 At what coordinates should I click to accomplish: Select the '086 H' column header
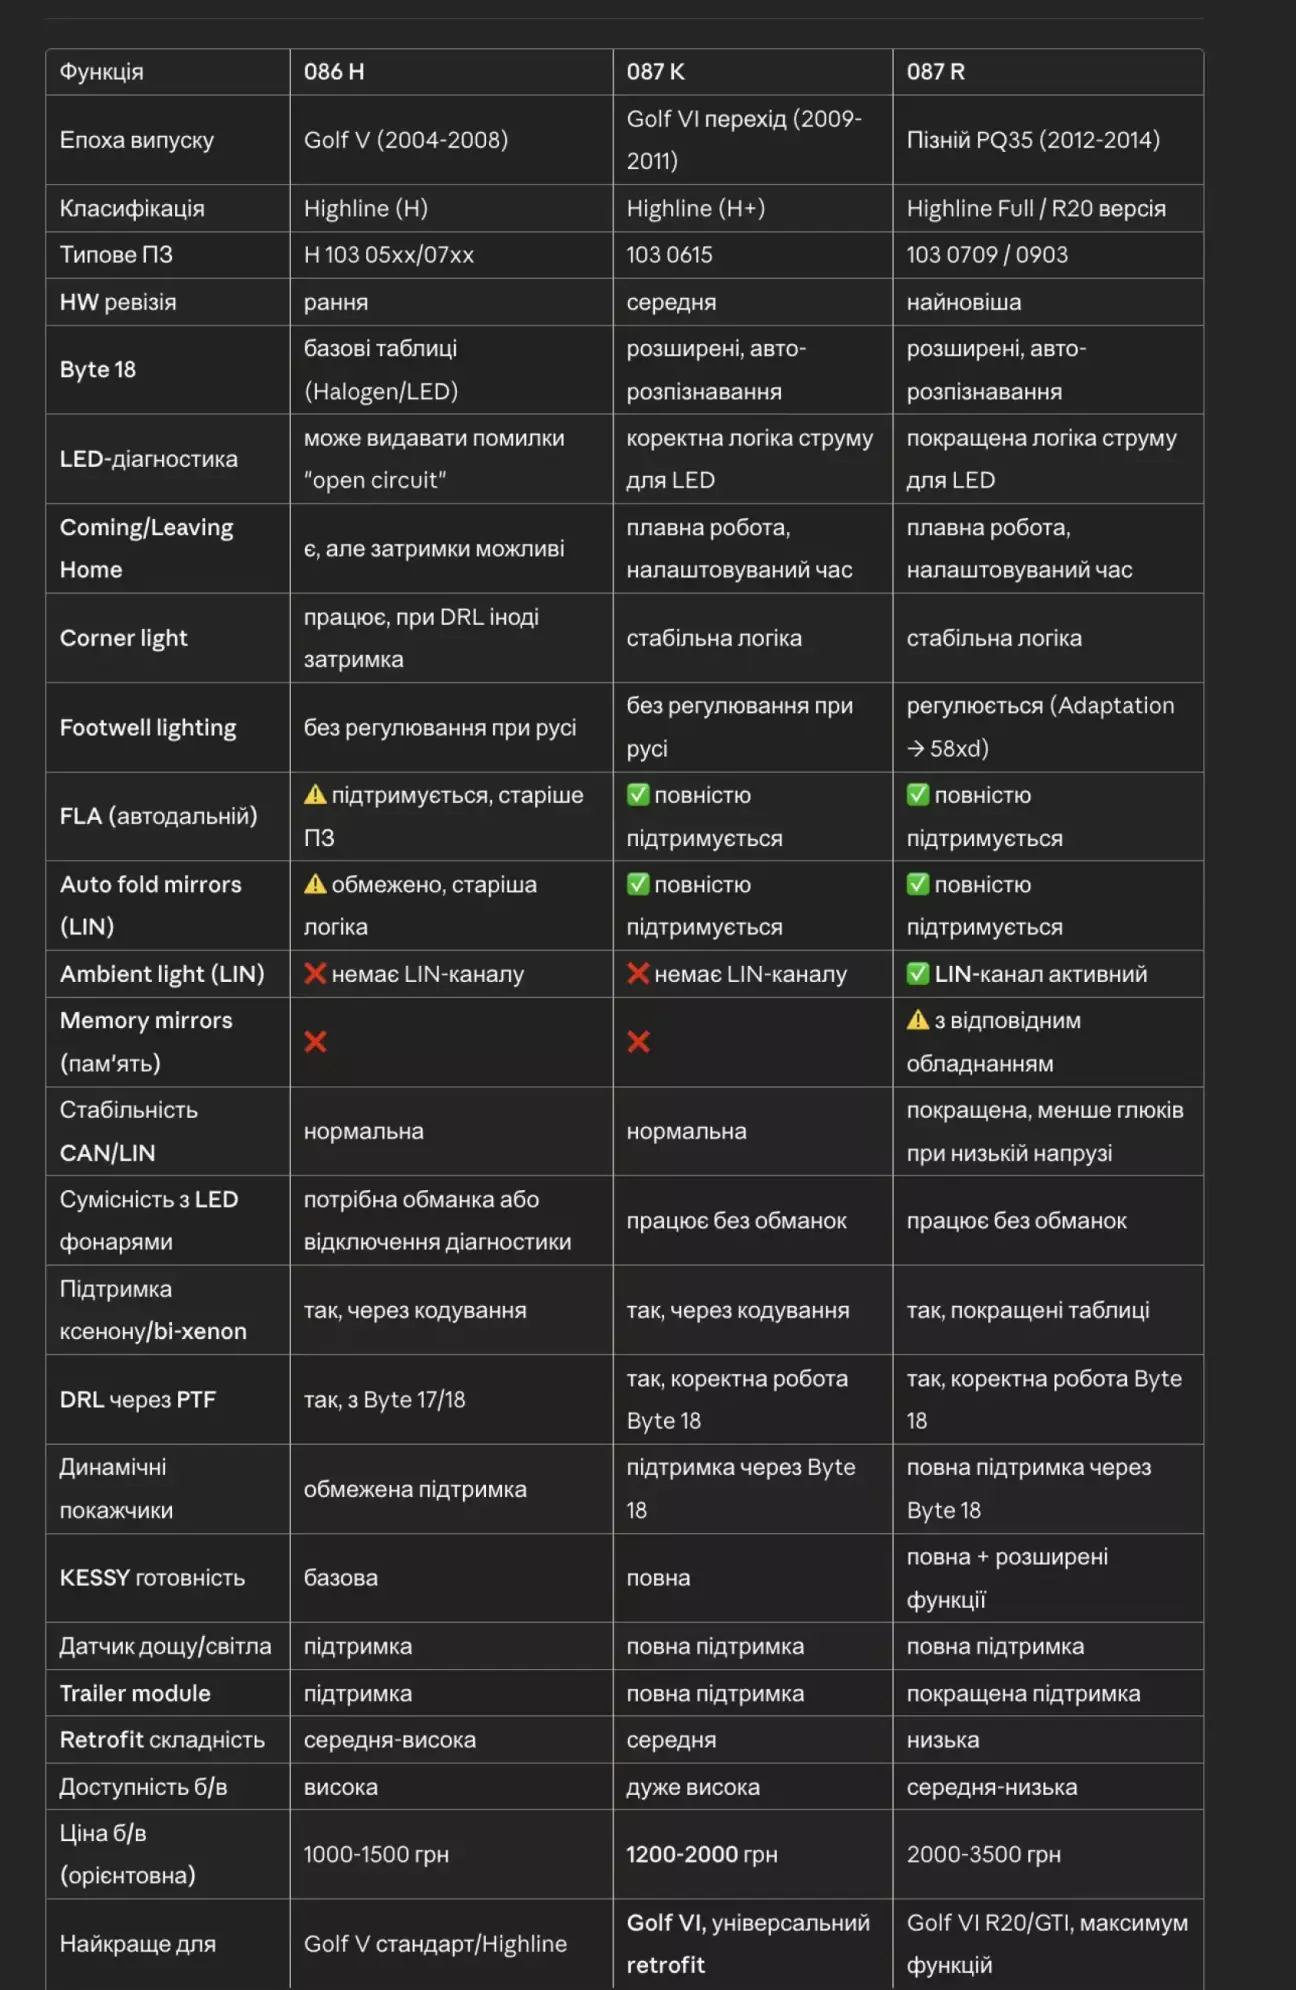334,72
